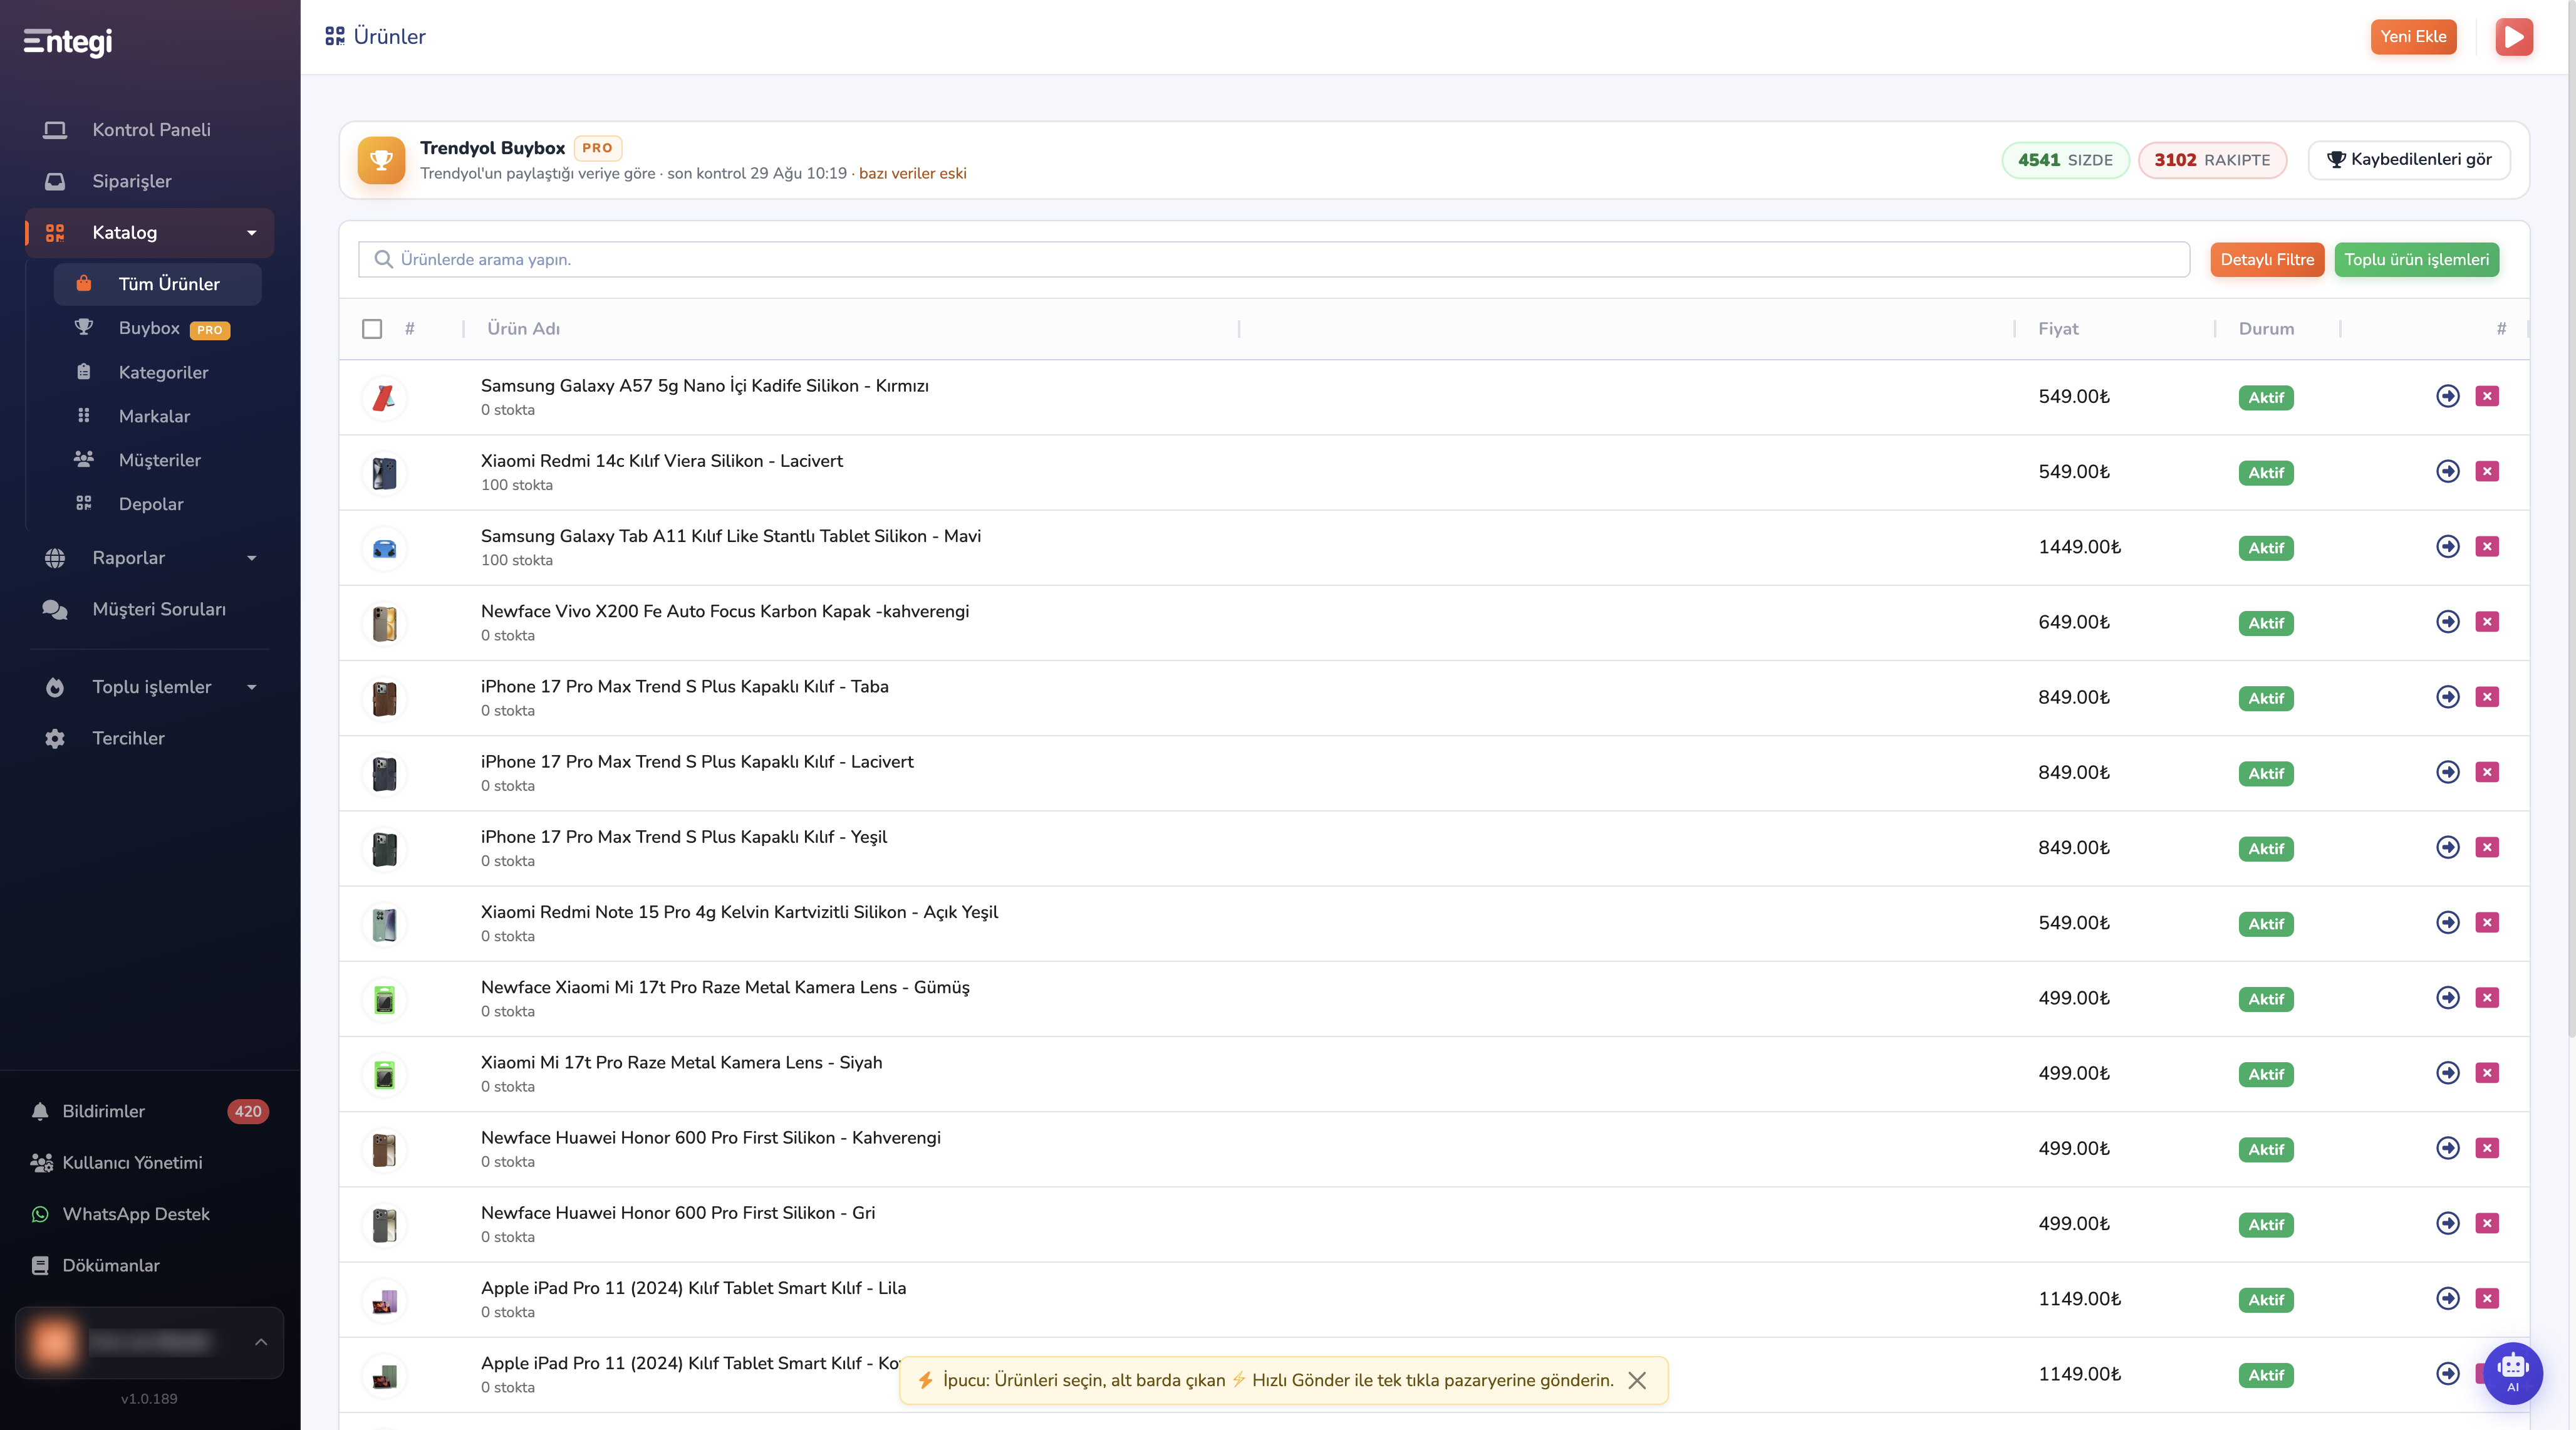The height and width of the screenshot is (1430, 2576).
Task: Open Kullanıcı Yönetimi
Action: pyautogui.click(x=132, y=1162)
